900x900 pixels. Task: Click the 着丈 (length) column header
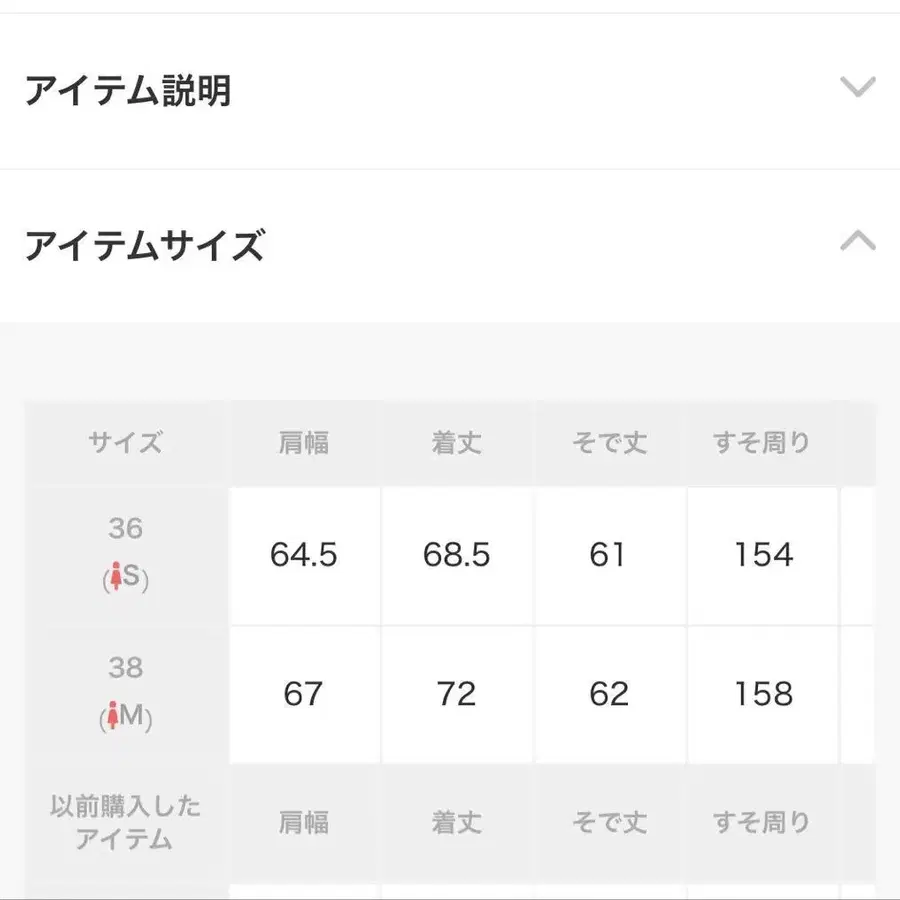click(x=456, y=443)
